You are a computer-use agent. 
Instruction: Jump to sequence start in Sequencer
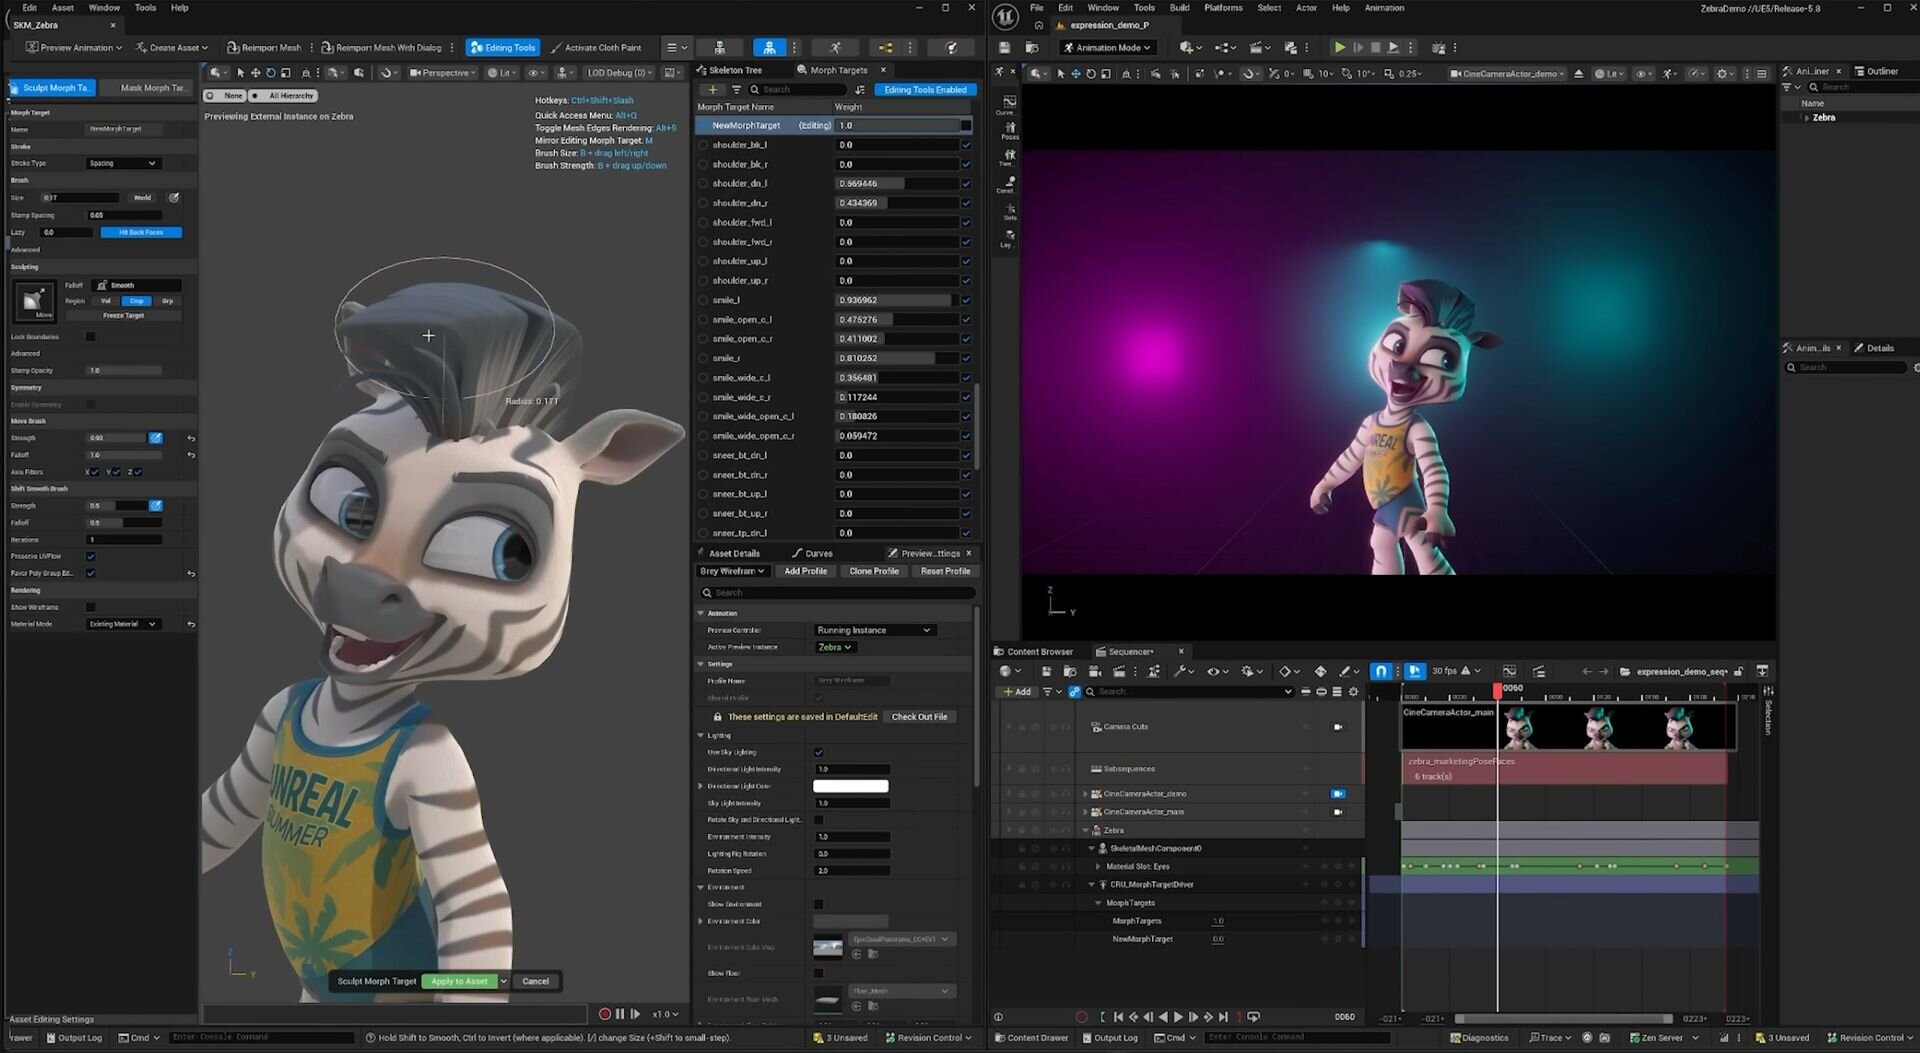point(1118,1017)
